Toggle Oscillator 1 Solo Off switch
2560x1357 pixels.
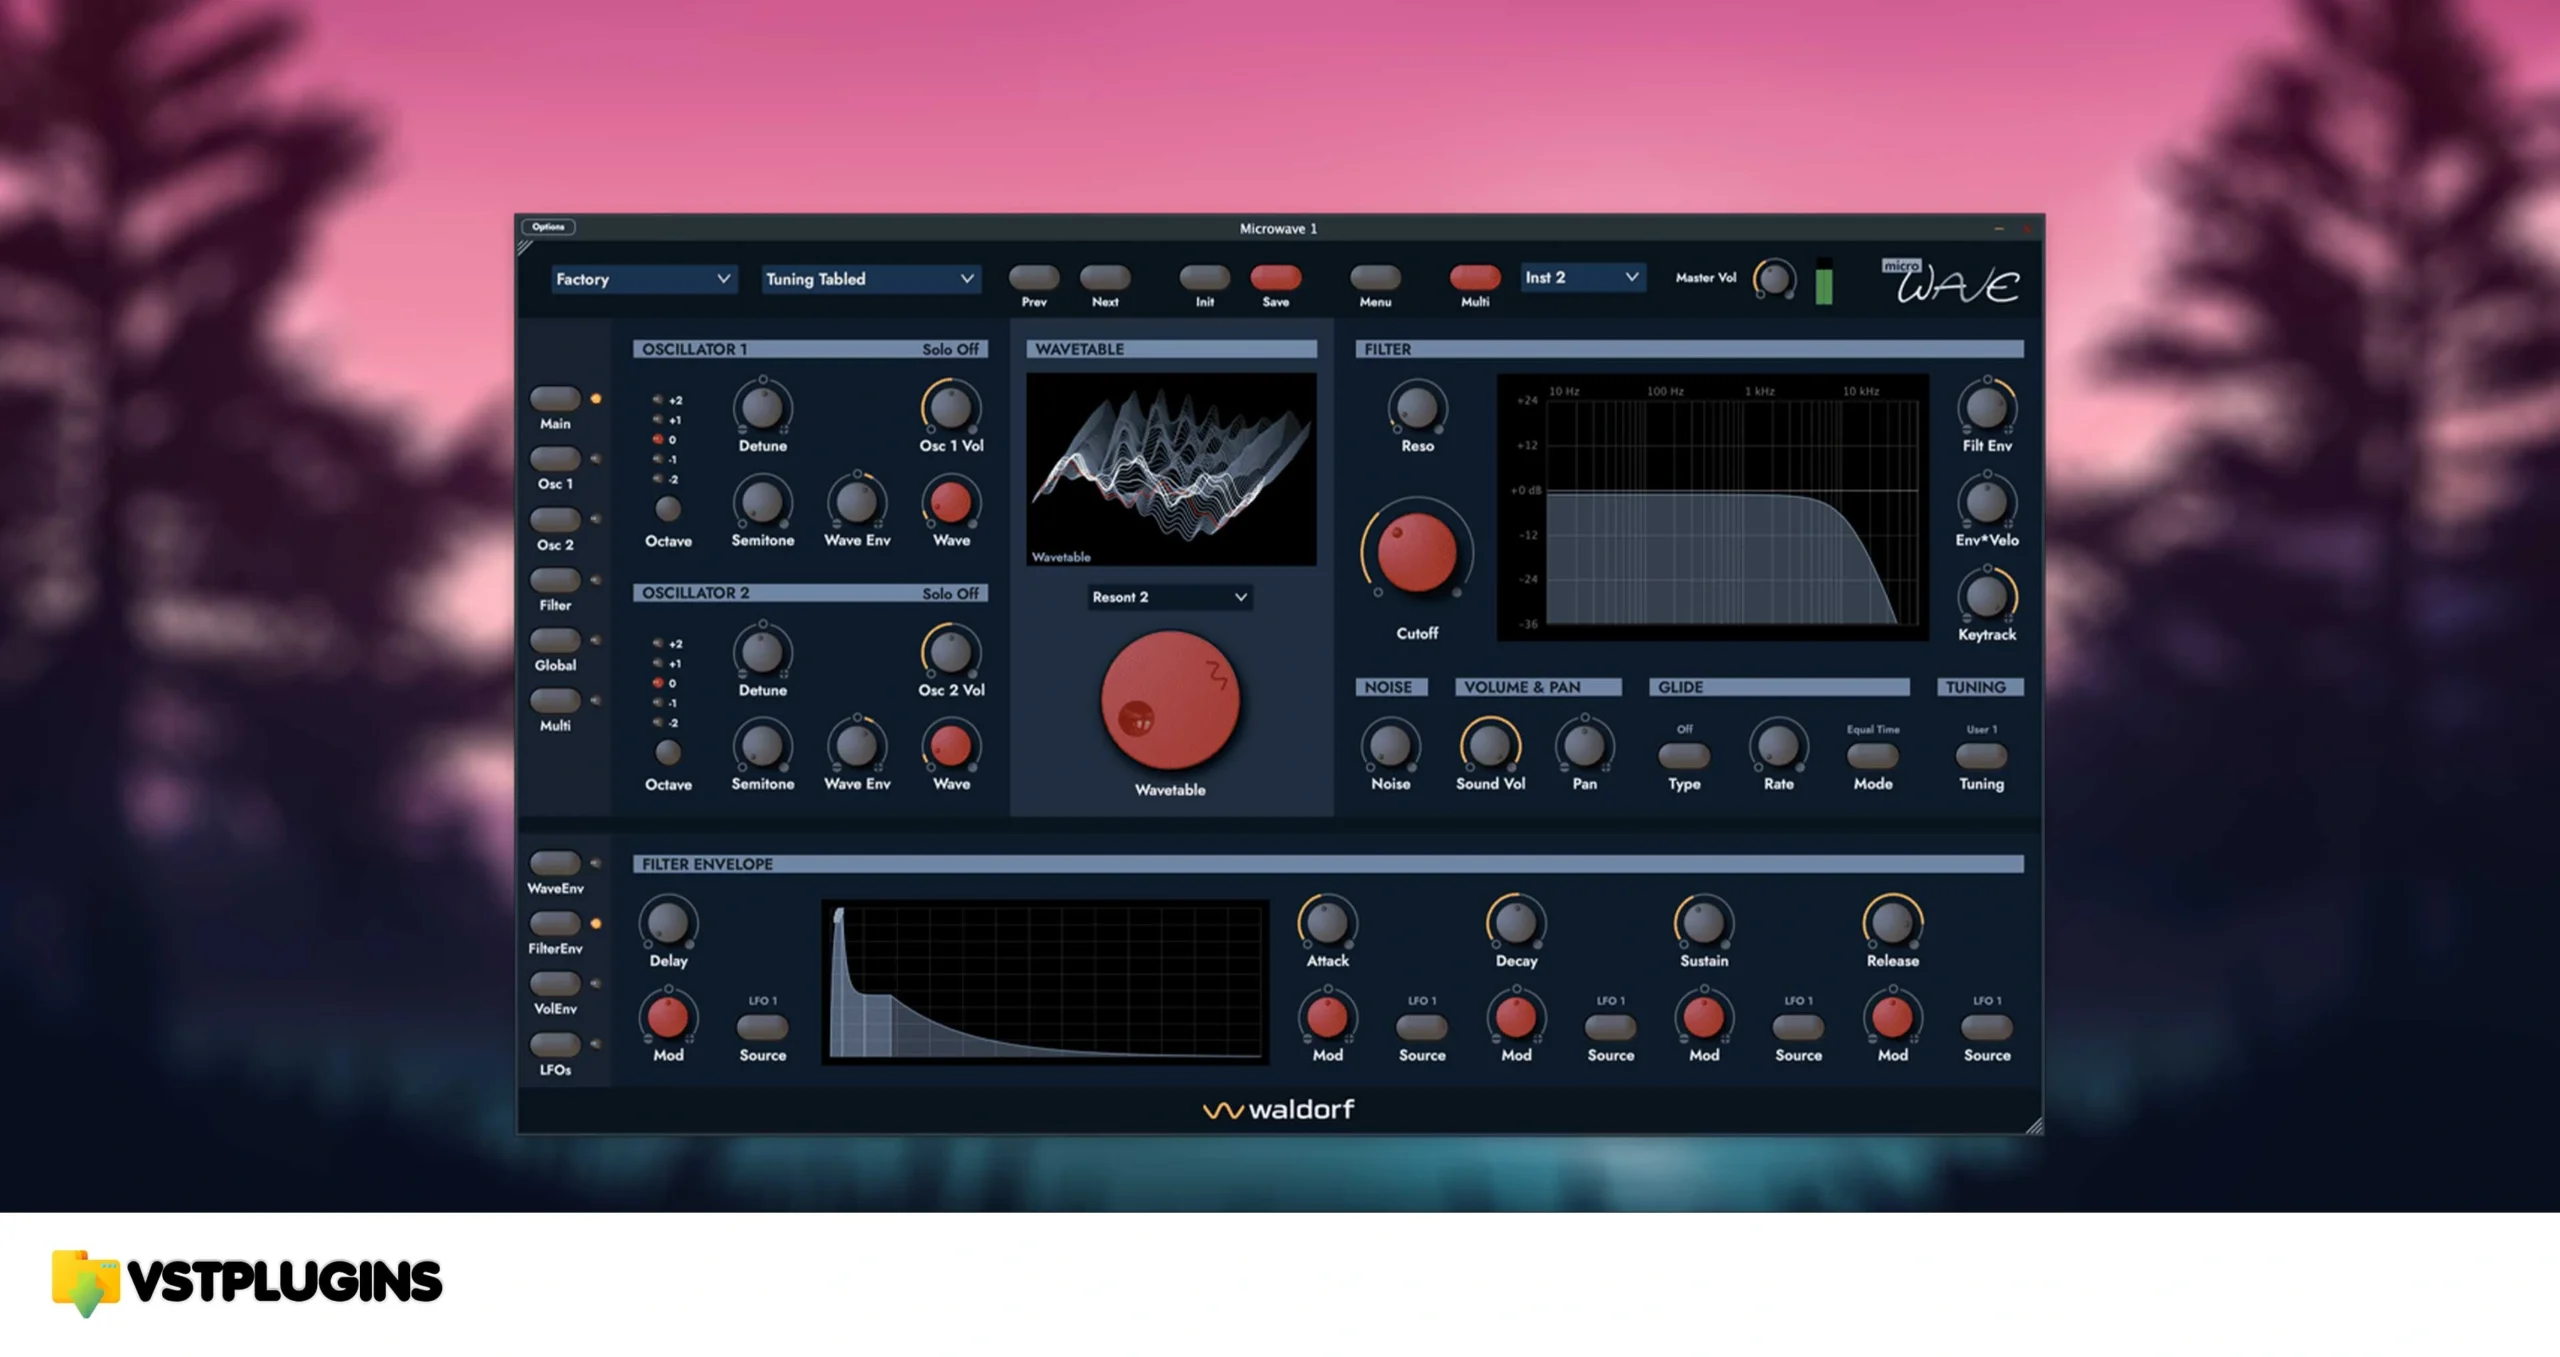tap(950, 349)
